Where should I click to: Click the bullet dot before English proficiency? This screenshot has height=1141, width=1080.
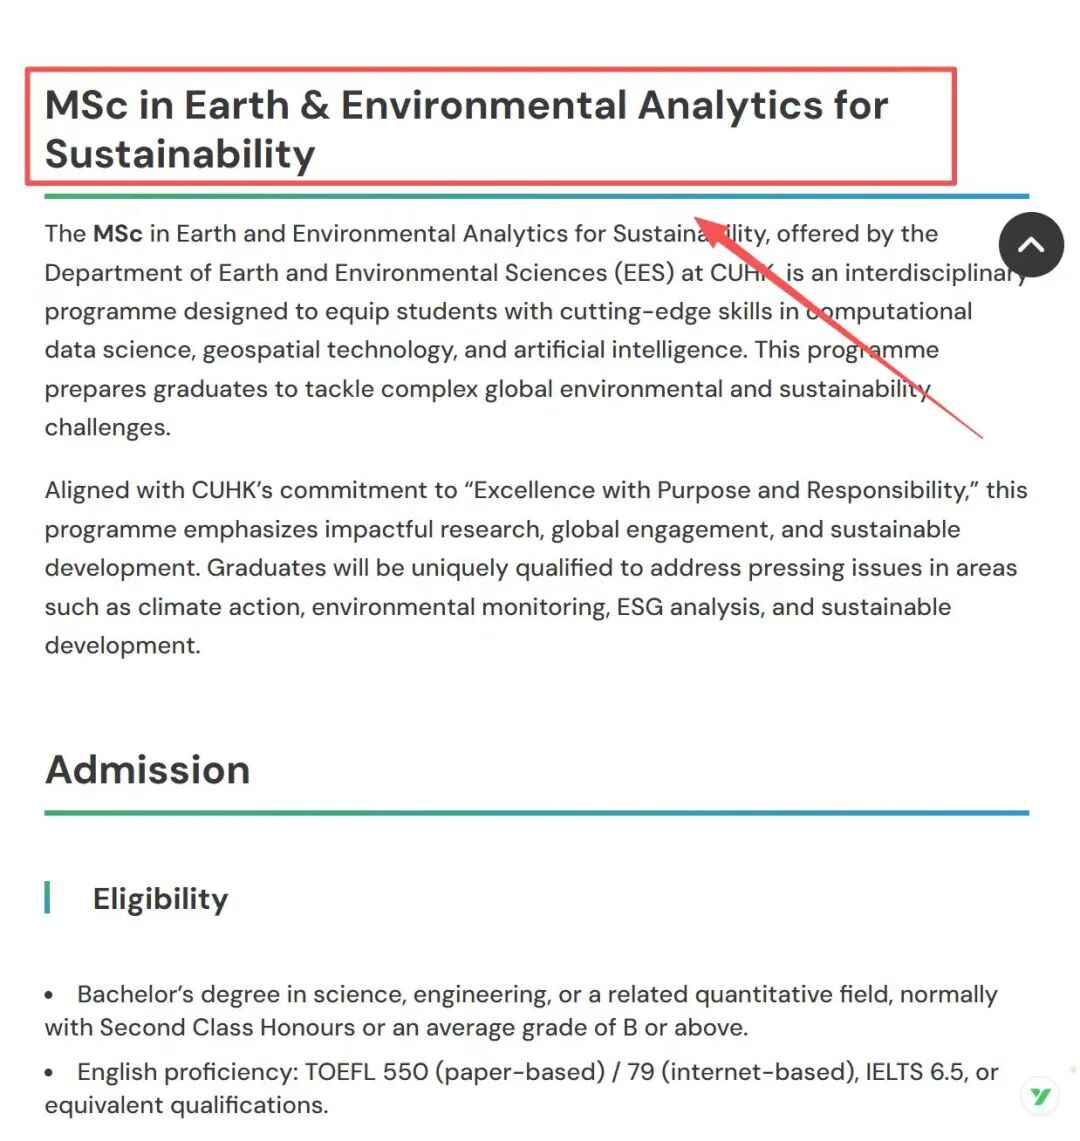(x=50, y=1073)
